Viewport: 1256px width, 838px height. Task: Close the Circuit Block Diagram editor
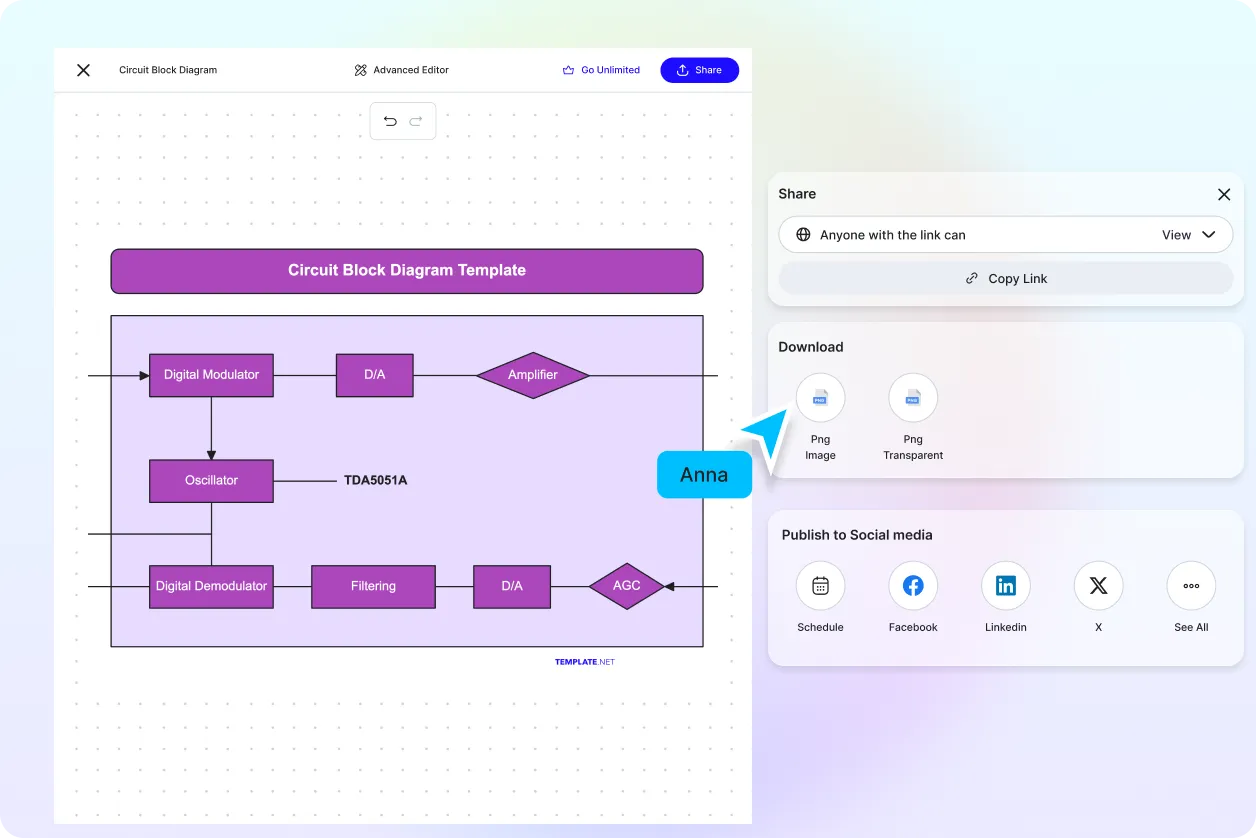click(83, 70)
